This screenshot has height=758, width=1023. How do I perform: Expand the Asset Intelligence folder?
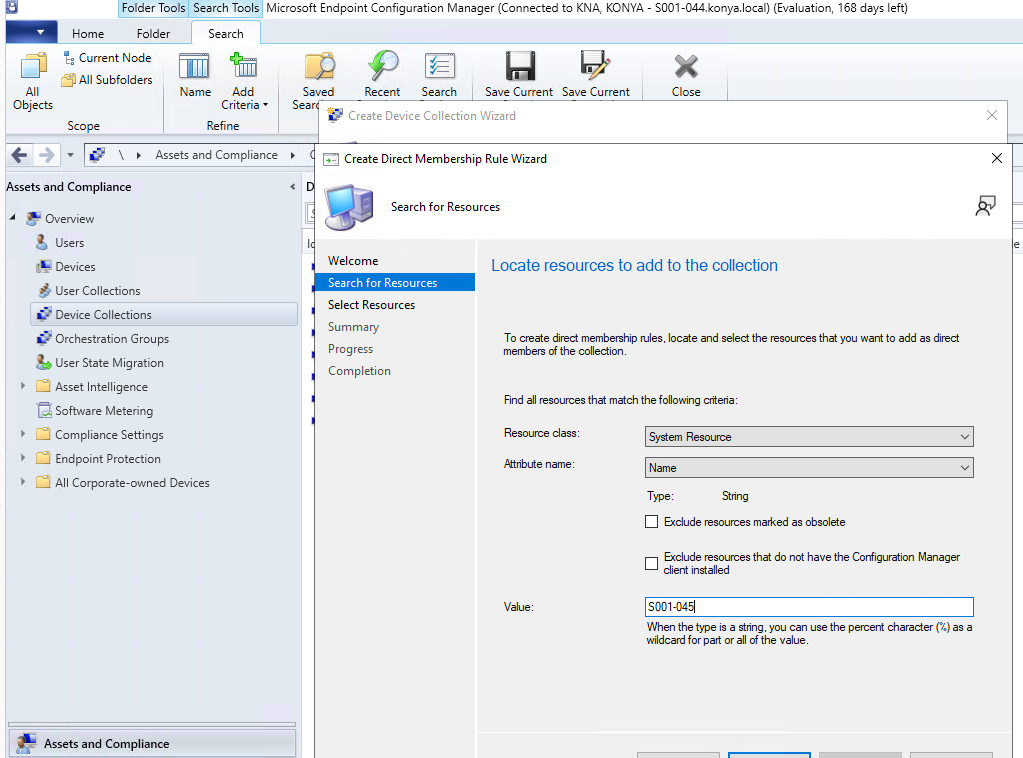click(x=23, y=386)
